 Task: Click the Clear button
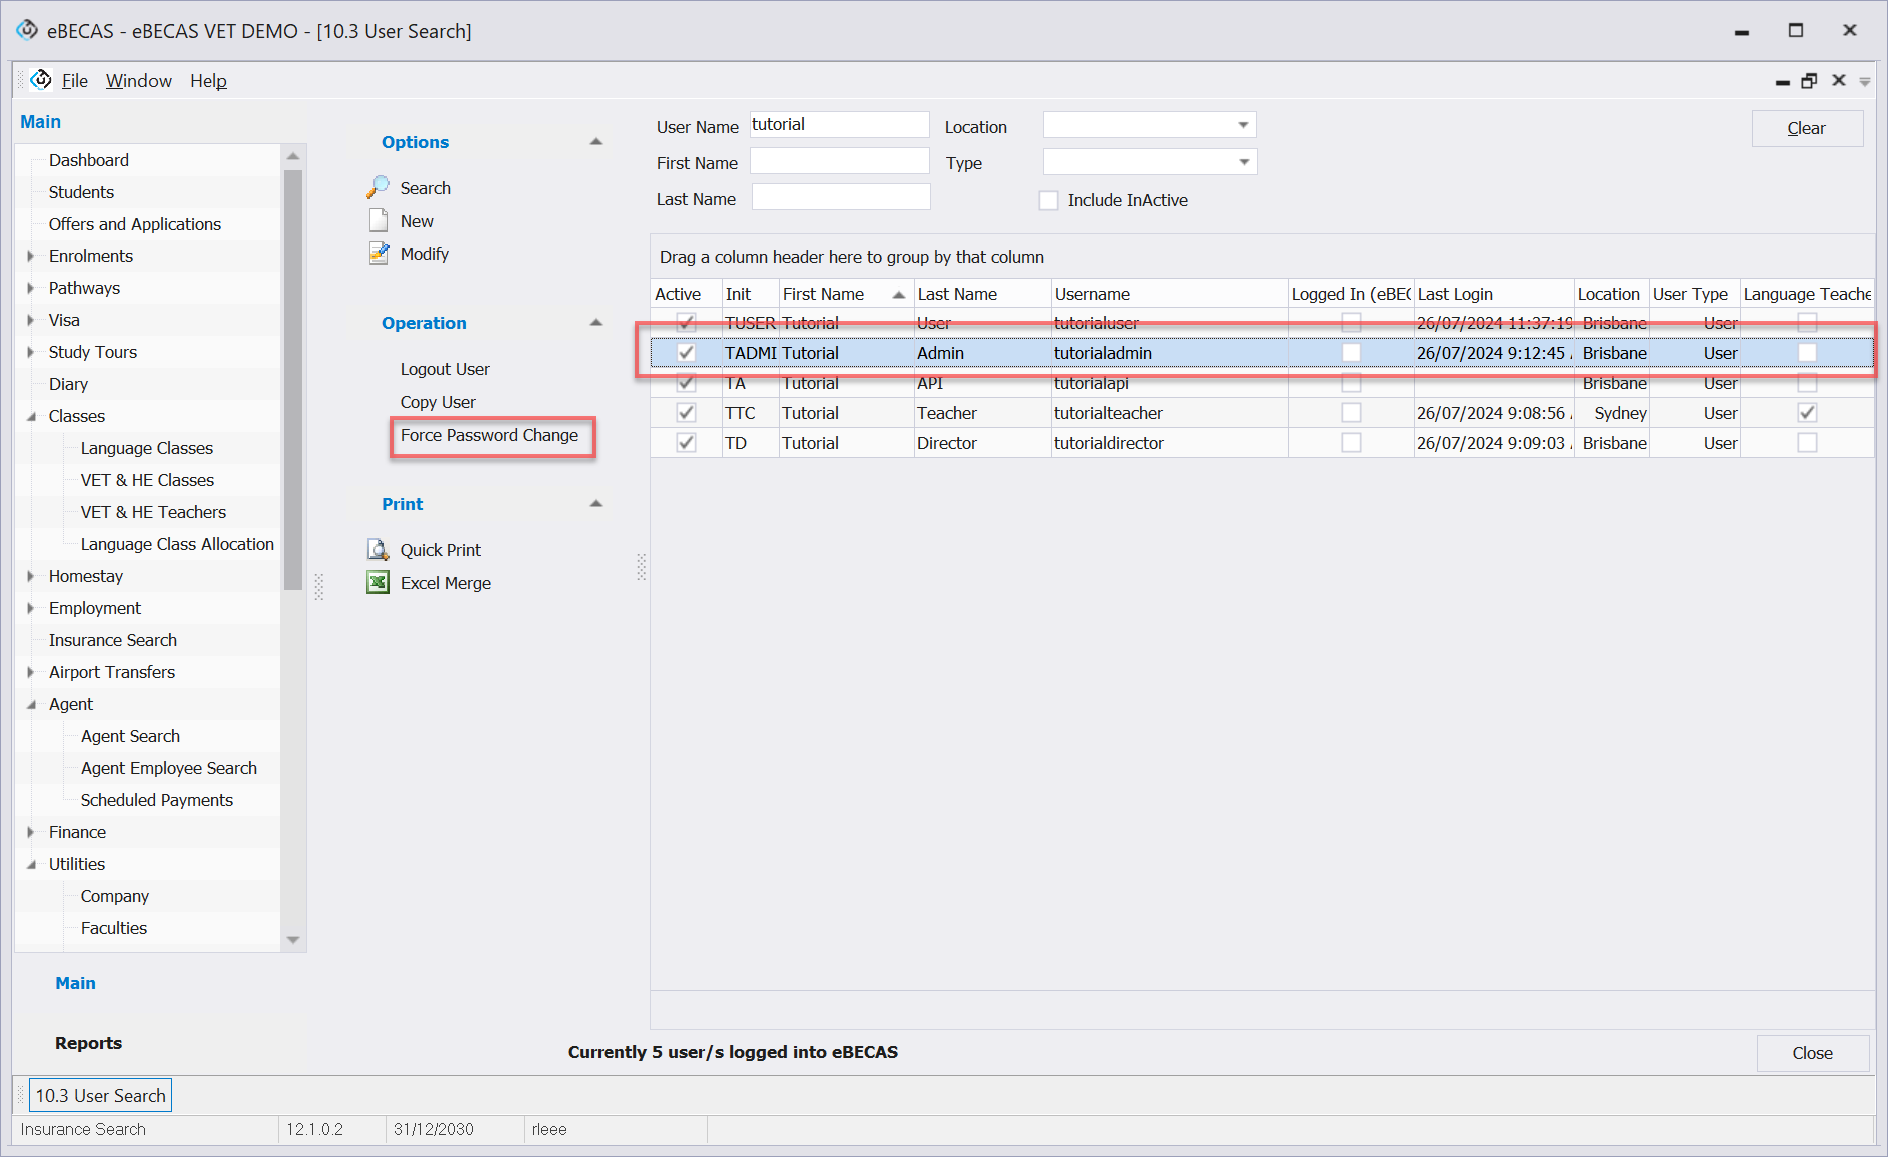[x=1806, y=128]
